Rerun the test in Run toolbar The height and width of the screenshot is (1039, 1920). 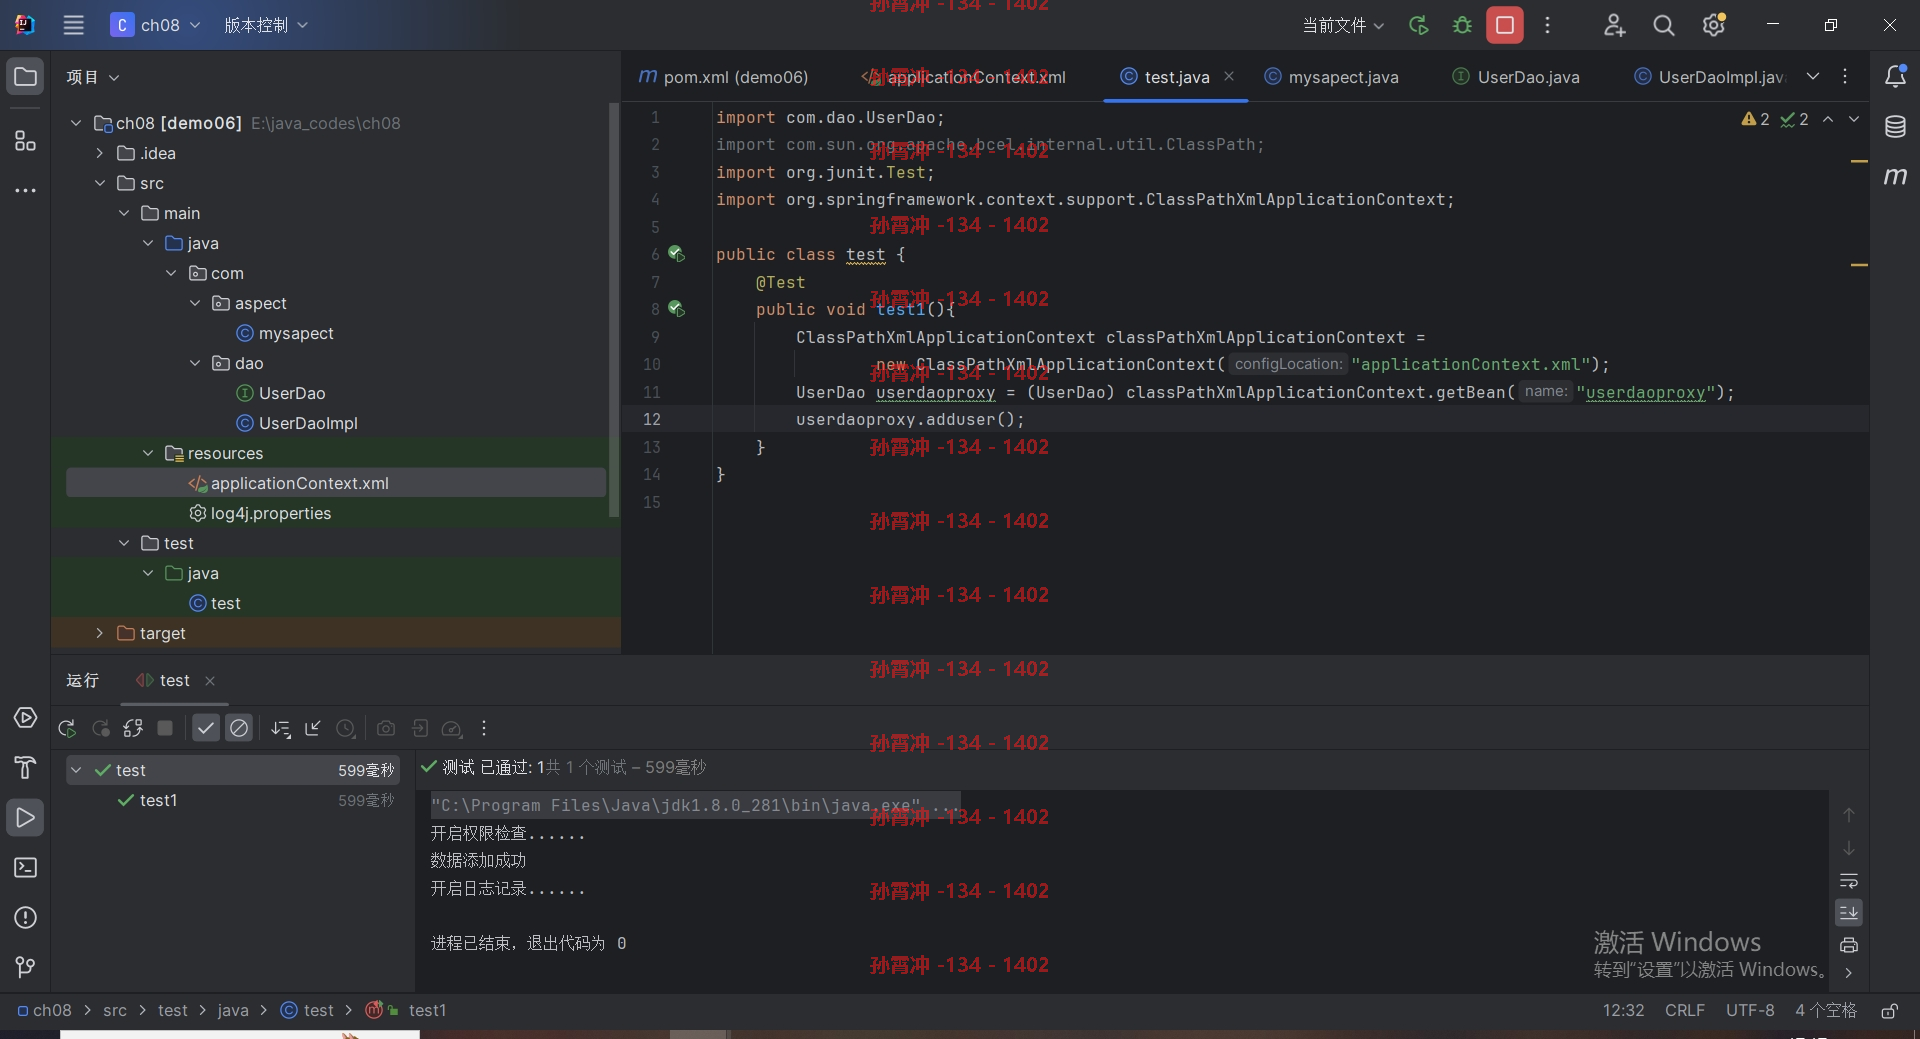67,729
